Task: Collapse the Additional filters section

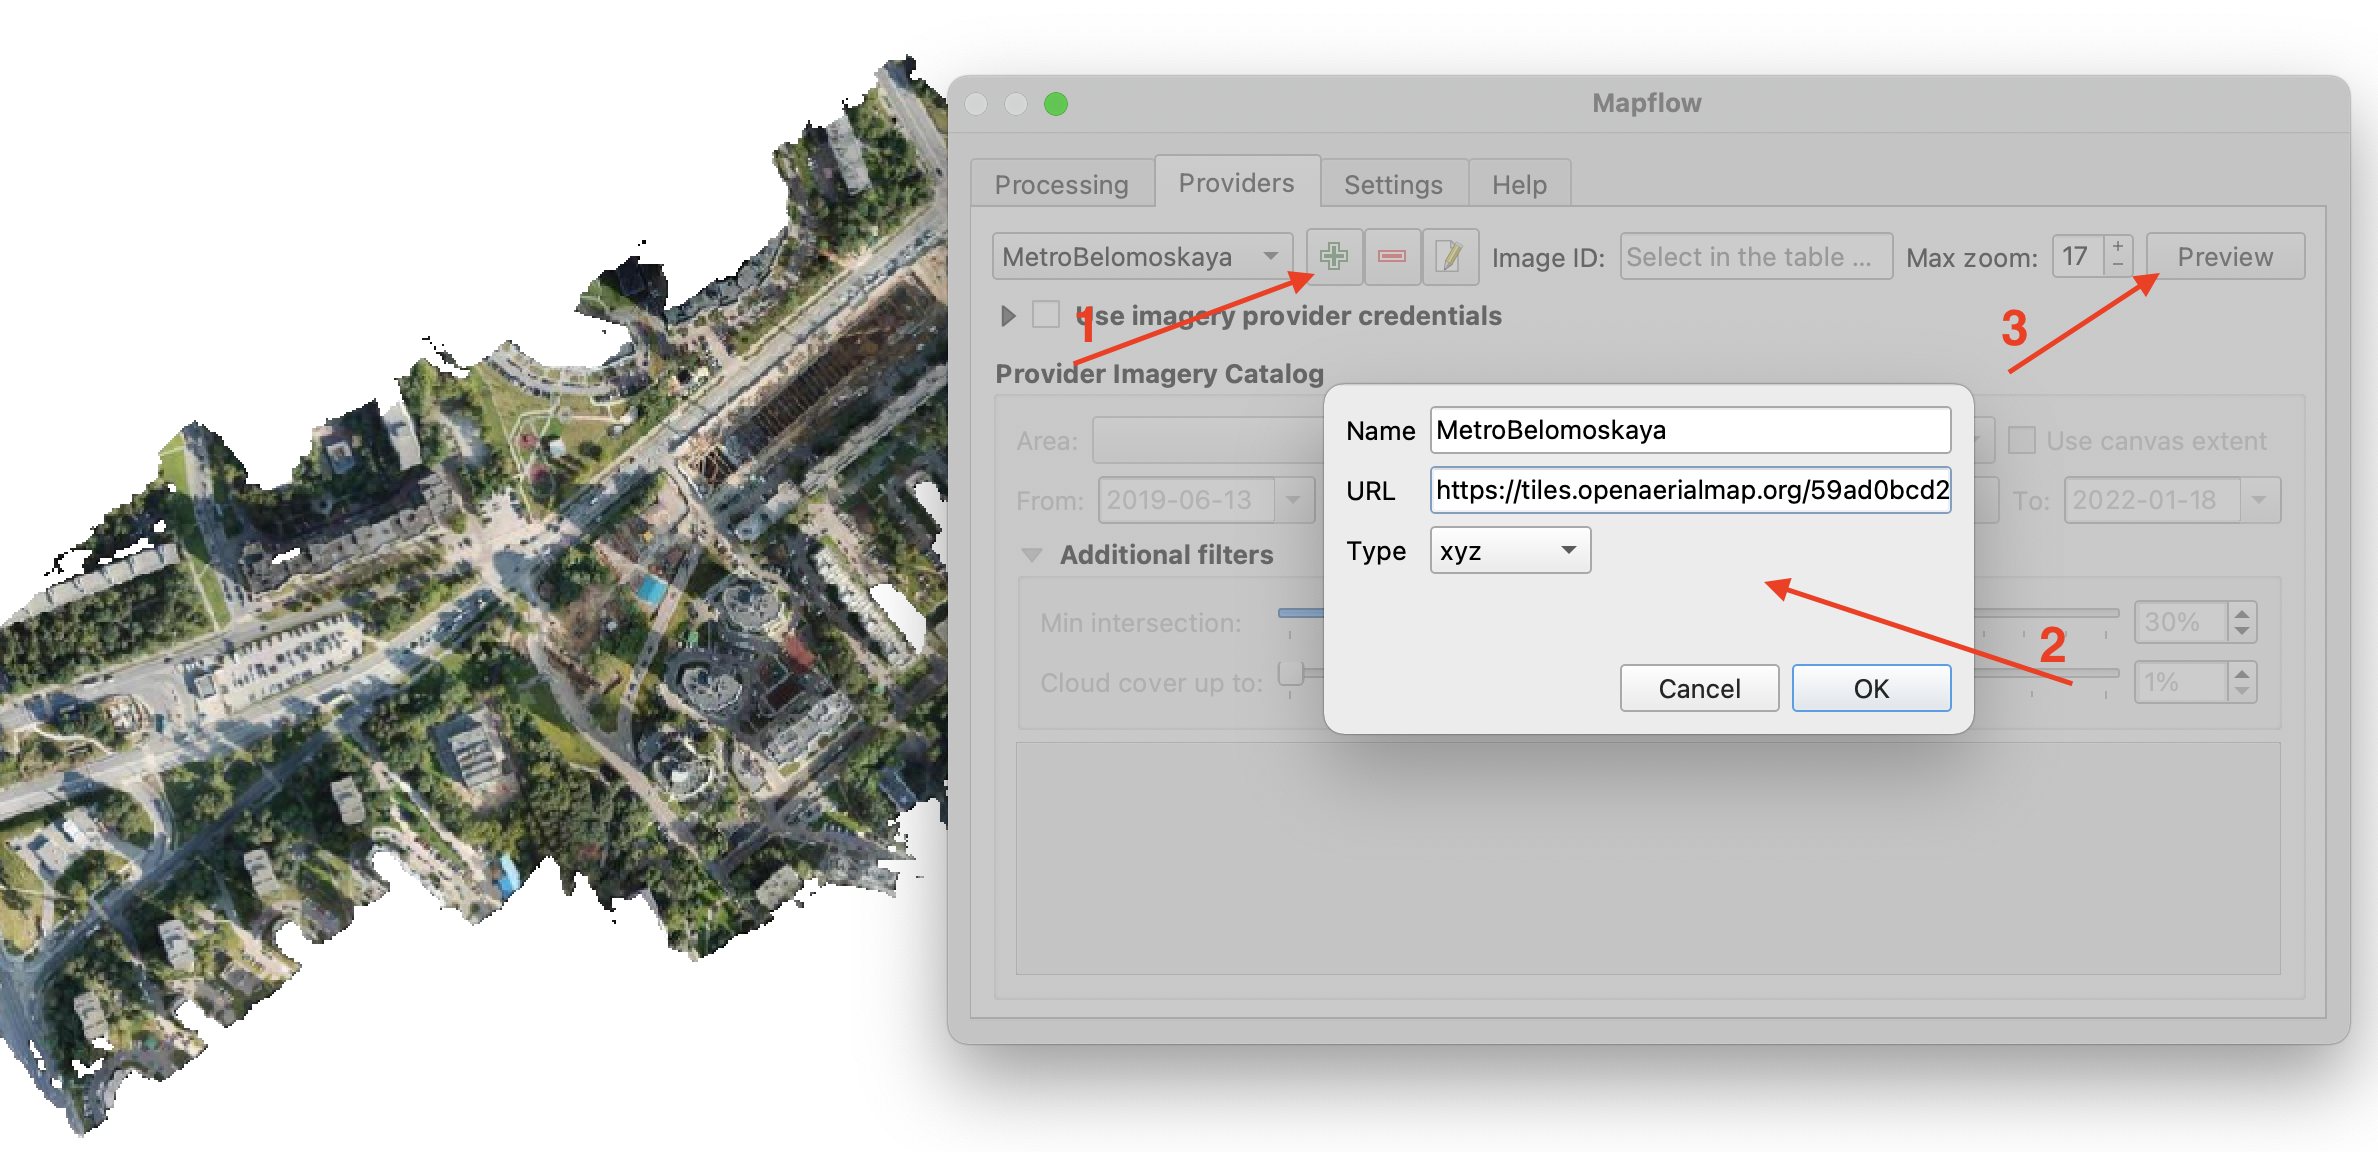Action: coord(1032,555)
